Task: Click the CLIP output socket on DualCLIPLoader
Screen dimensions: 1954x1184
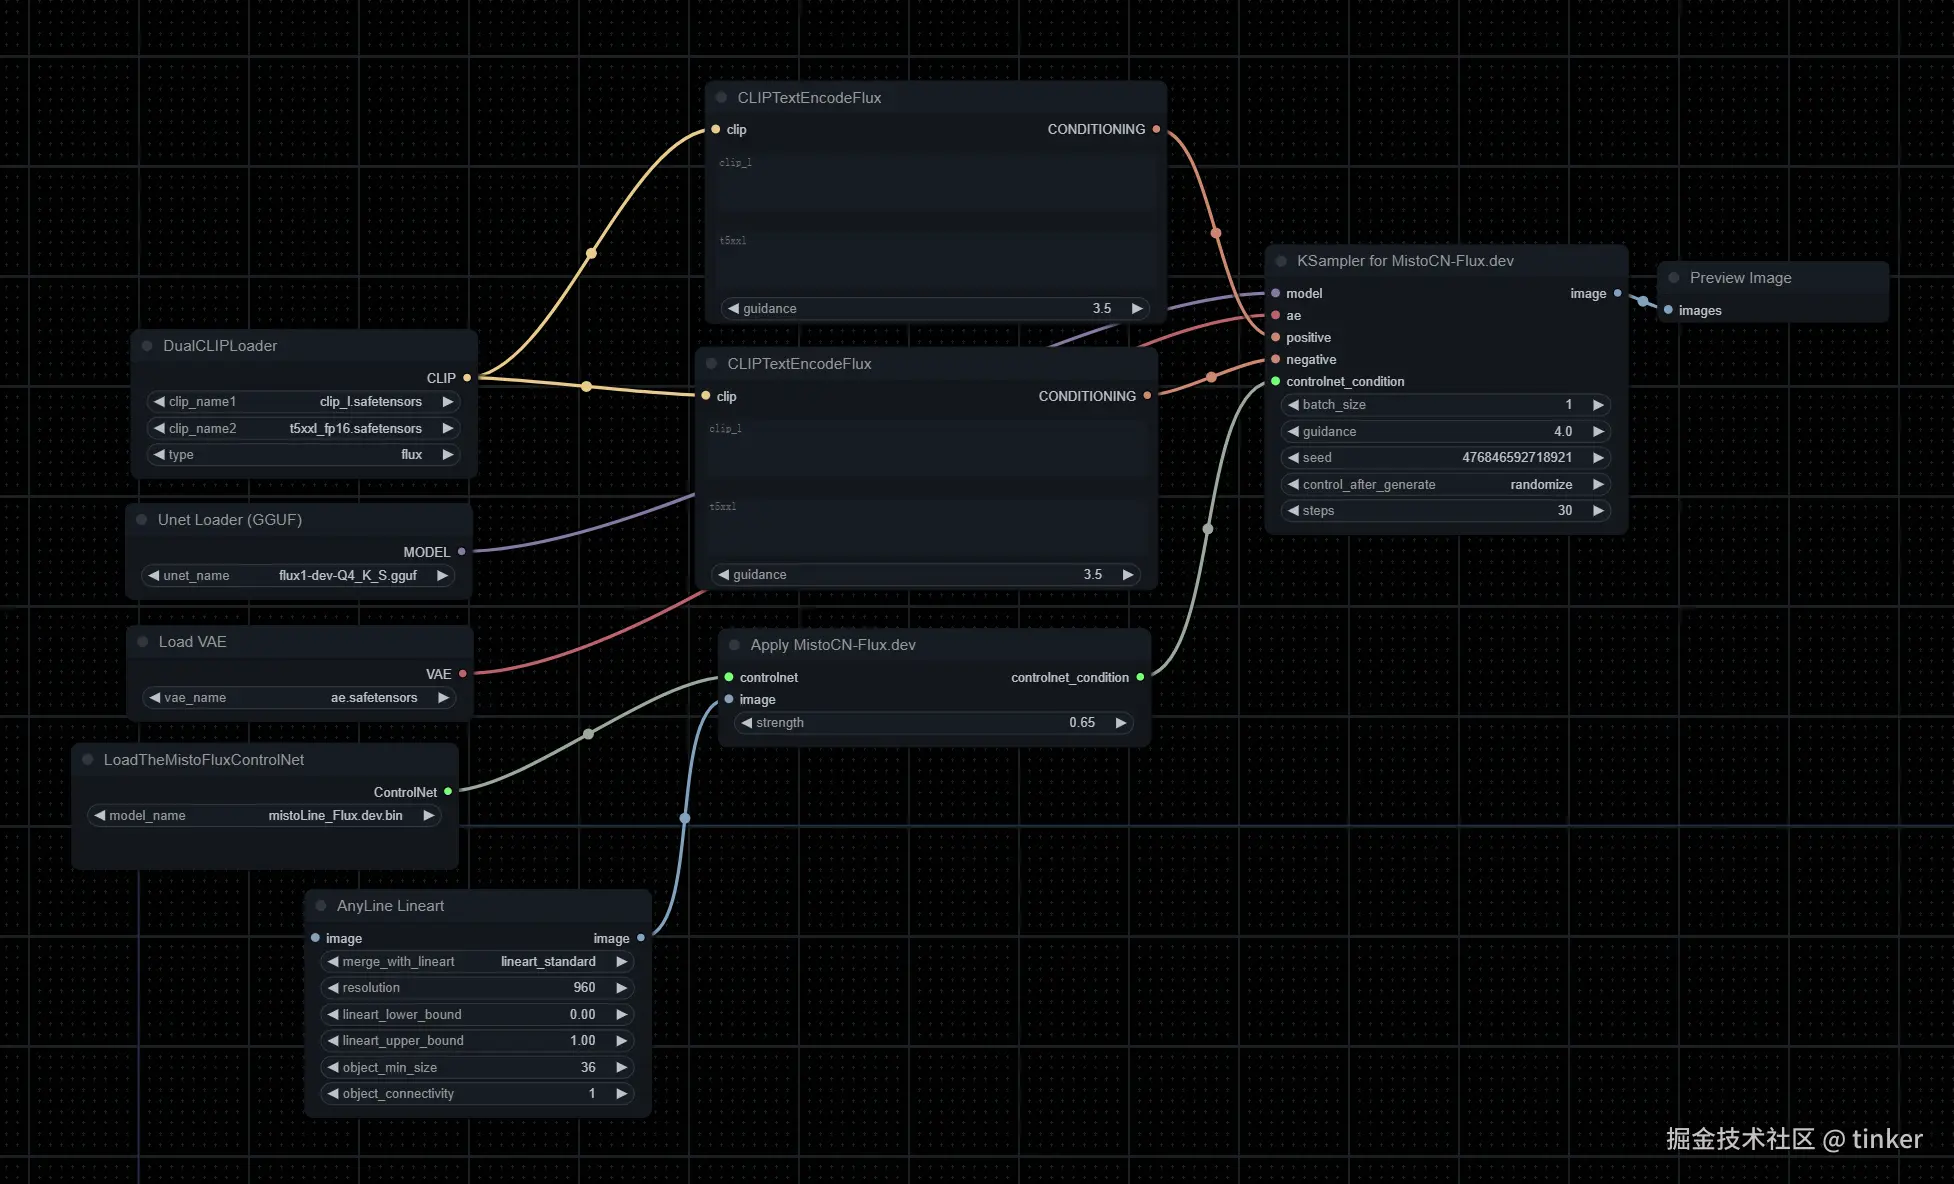Action: coord(467,378)
